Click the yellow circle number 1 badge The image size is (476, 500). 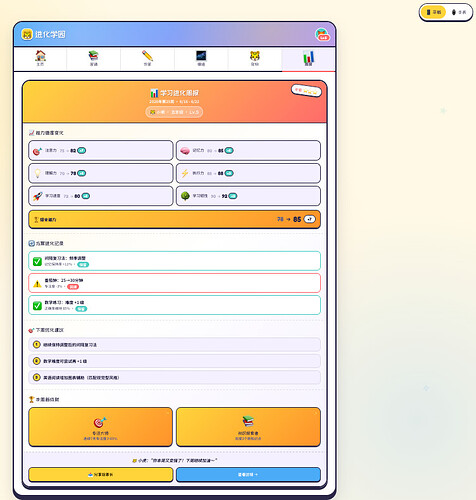(37, 345)
